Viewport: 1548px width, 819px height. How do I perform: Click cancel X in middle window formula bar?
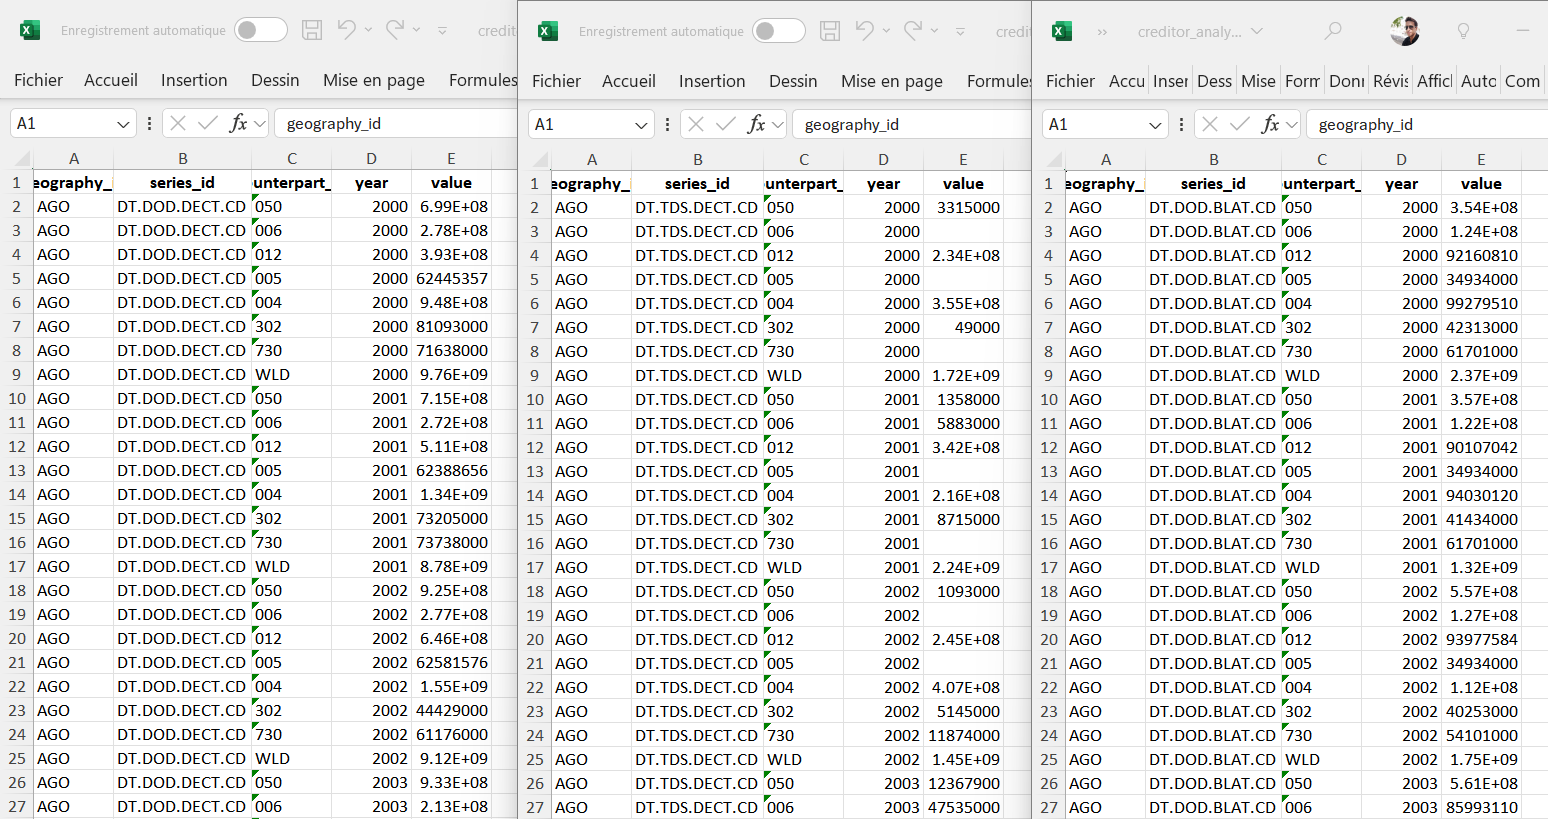tap(696, 124)
